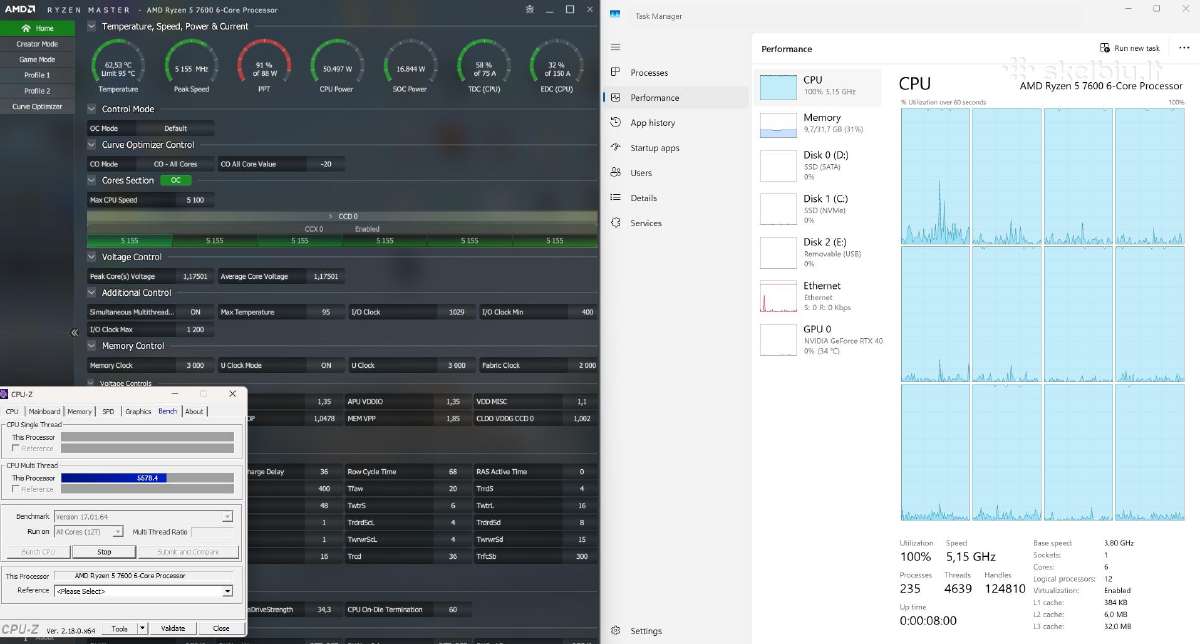Screen dimensions: 1200x644
Task: Click the CPU Power gauge
Action: point(337,68)
